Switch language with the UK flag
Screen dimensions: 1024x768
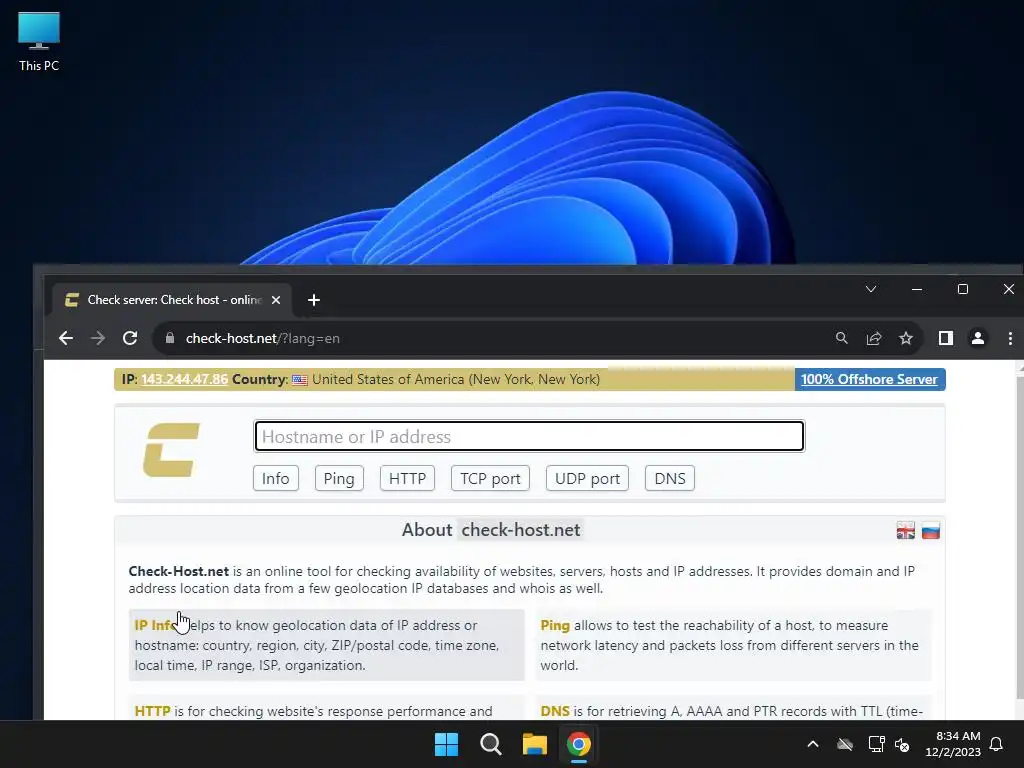coord(906,530)
